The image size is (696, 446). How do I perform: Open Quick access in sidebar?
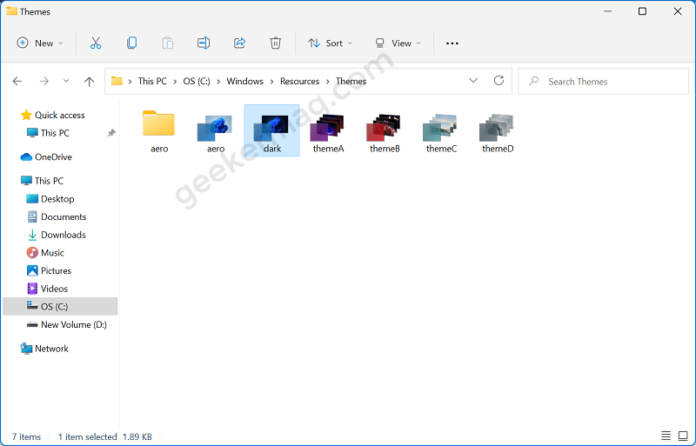tap(53, 115)
